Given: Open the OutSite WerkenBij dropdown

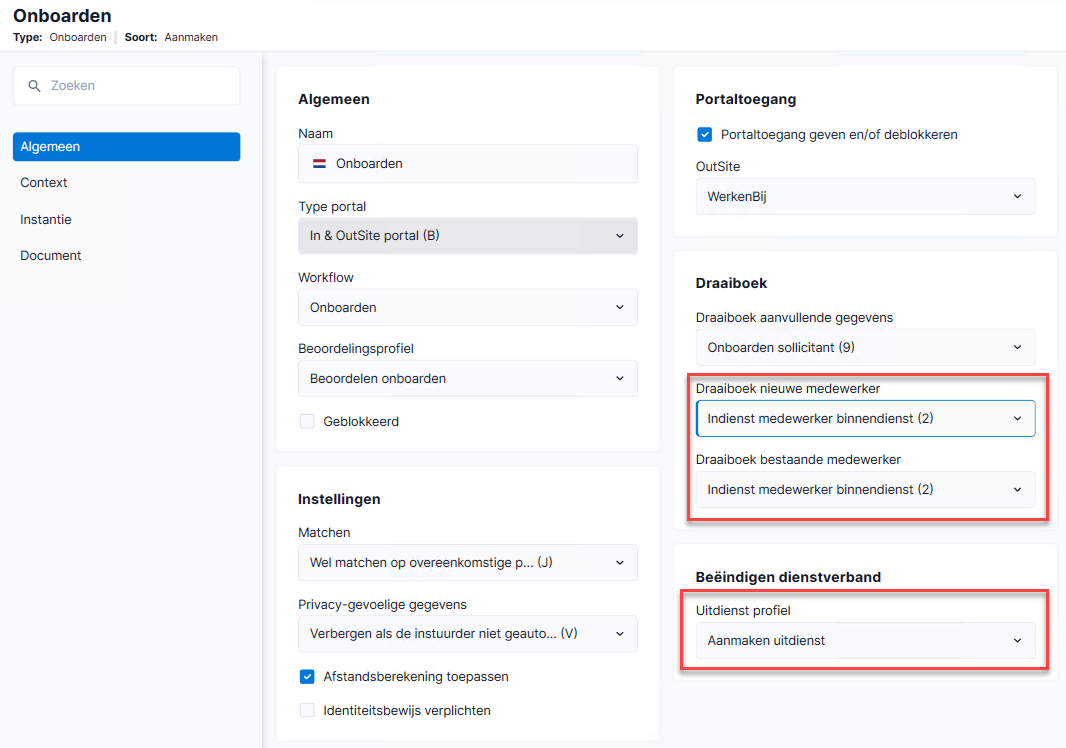Looking at the screenshot, I should tap(865, 197).
